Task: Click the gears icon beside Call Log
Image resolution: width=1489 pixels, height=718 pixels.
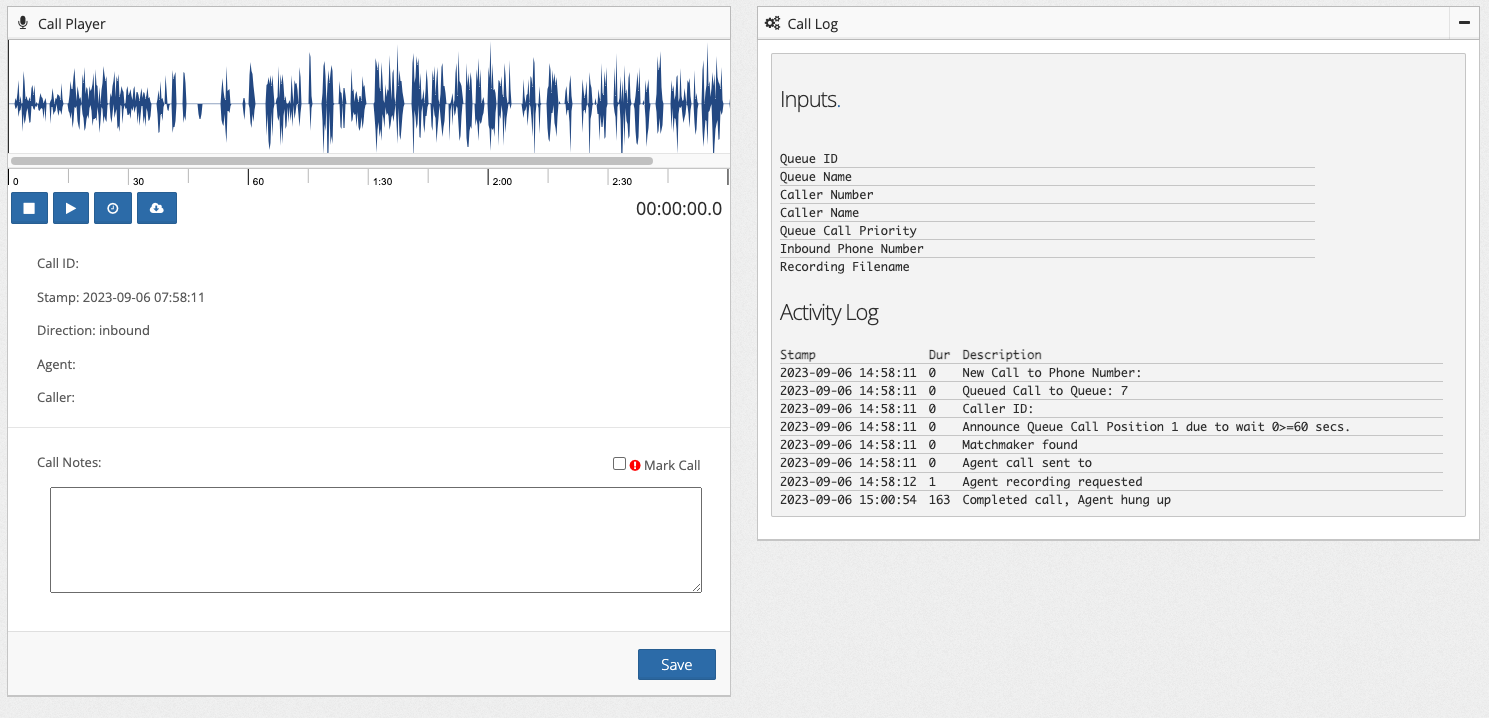Action: tap(772, 23)
